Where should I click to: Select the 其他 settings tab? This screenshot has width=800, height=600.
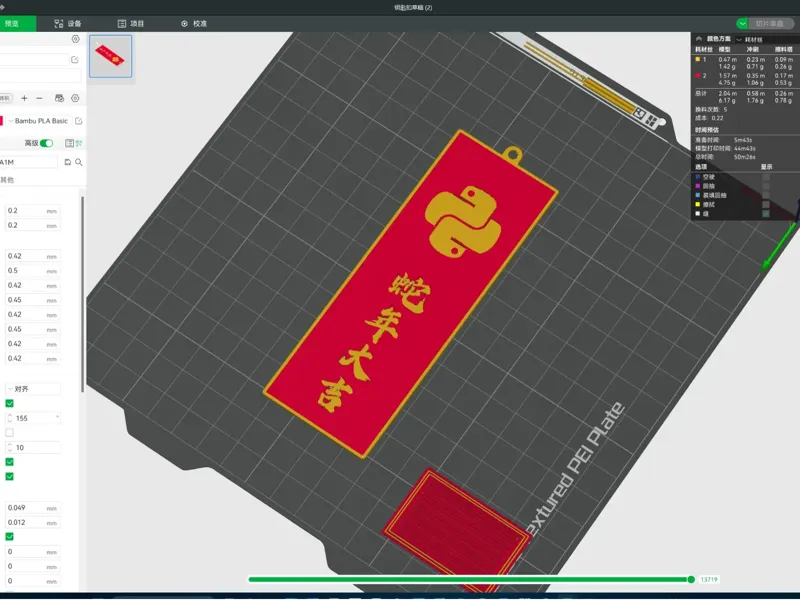[7, 180]
